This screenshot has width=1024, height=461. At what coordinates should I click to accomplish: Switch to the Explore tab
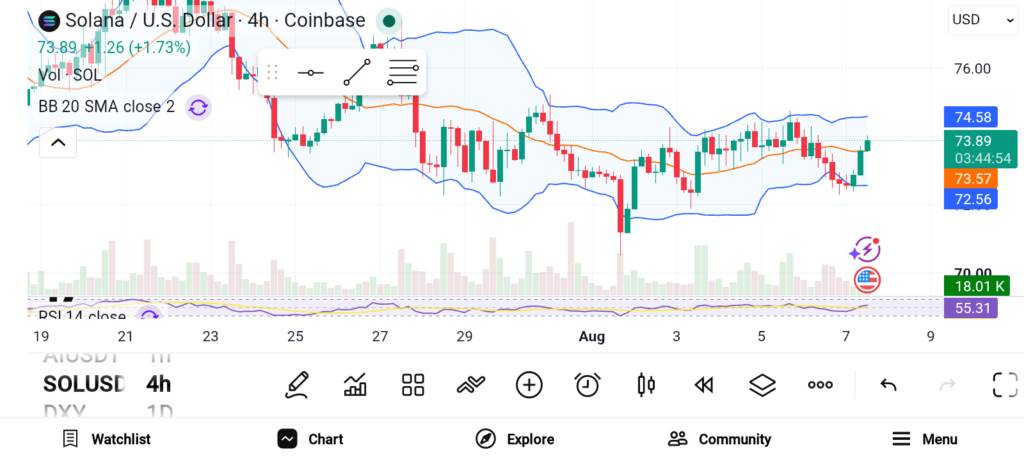515,439
